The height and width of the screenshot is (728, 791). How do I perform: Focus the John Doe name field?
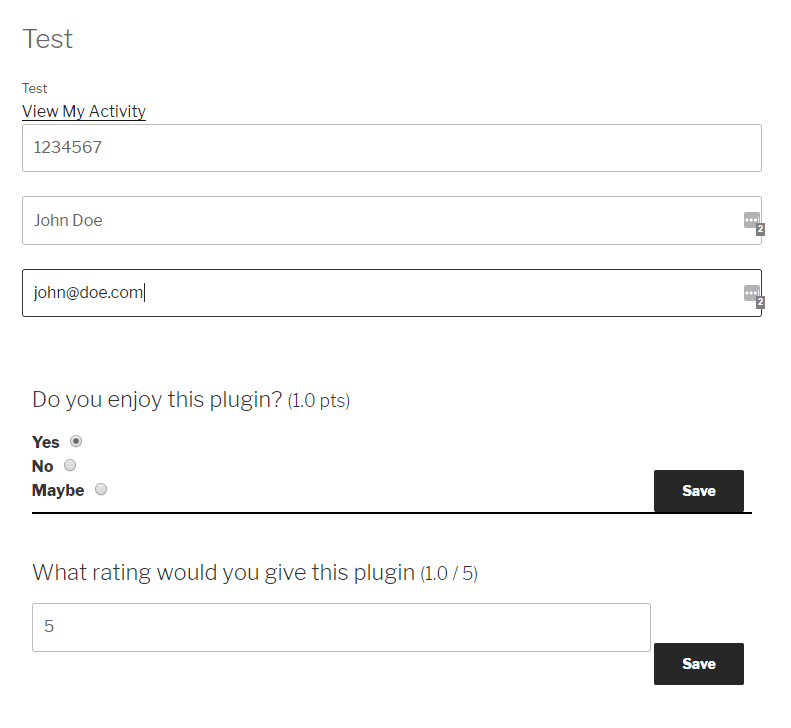pyautogui.click(x=391, y=220)
